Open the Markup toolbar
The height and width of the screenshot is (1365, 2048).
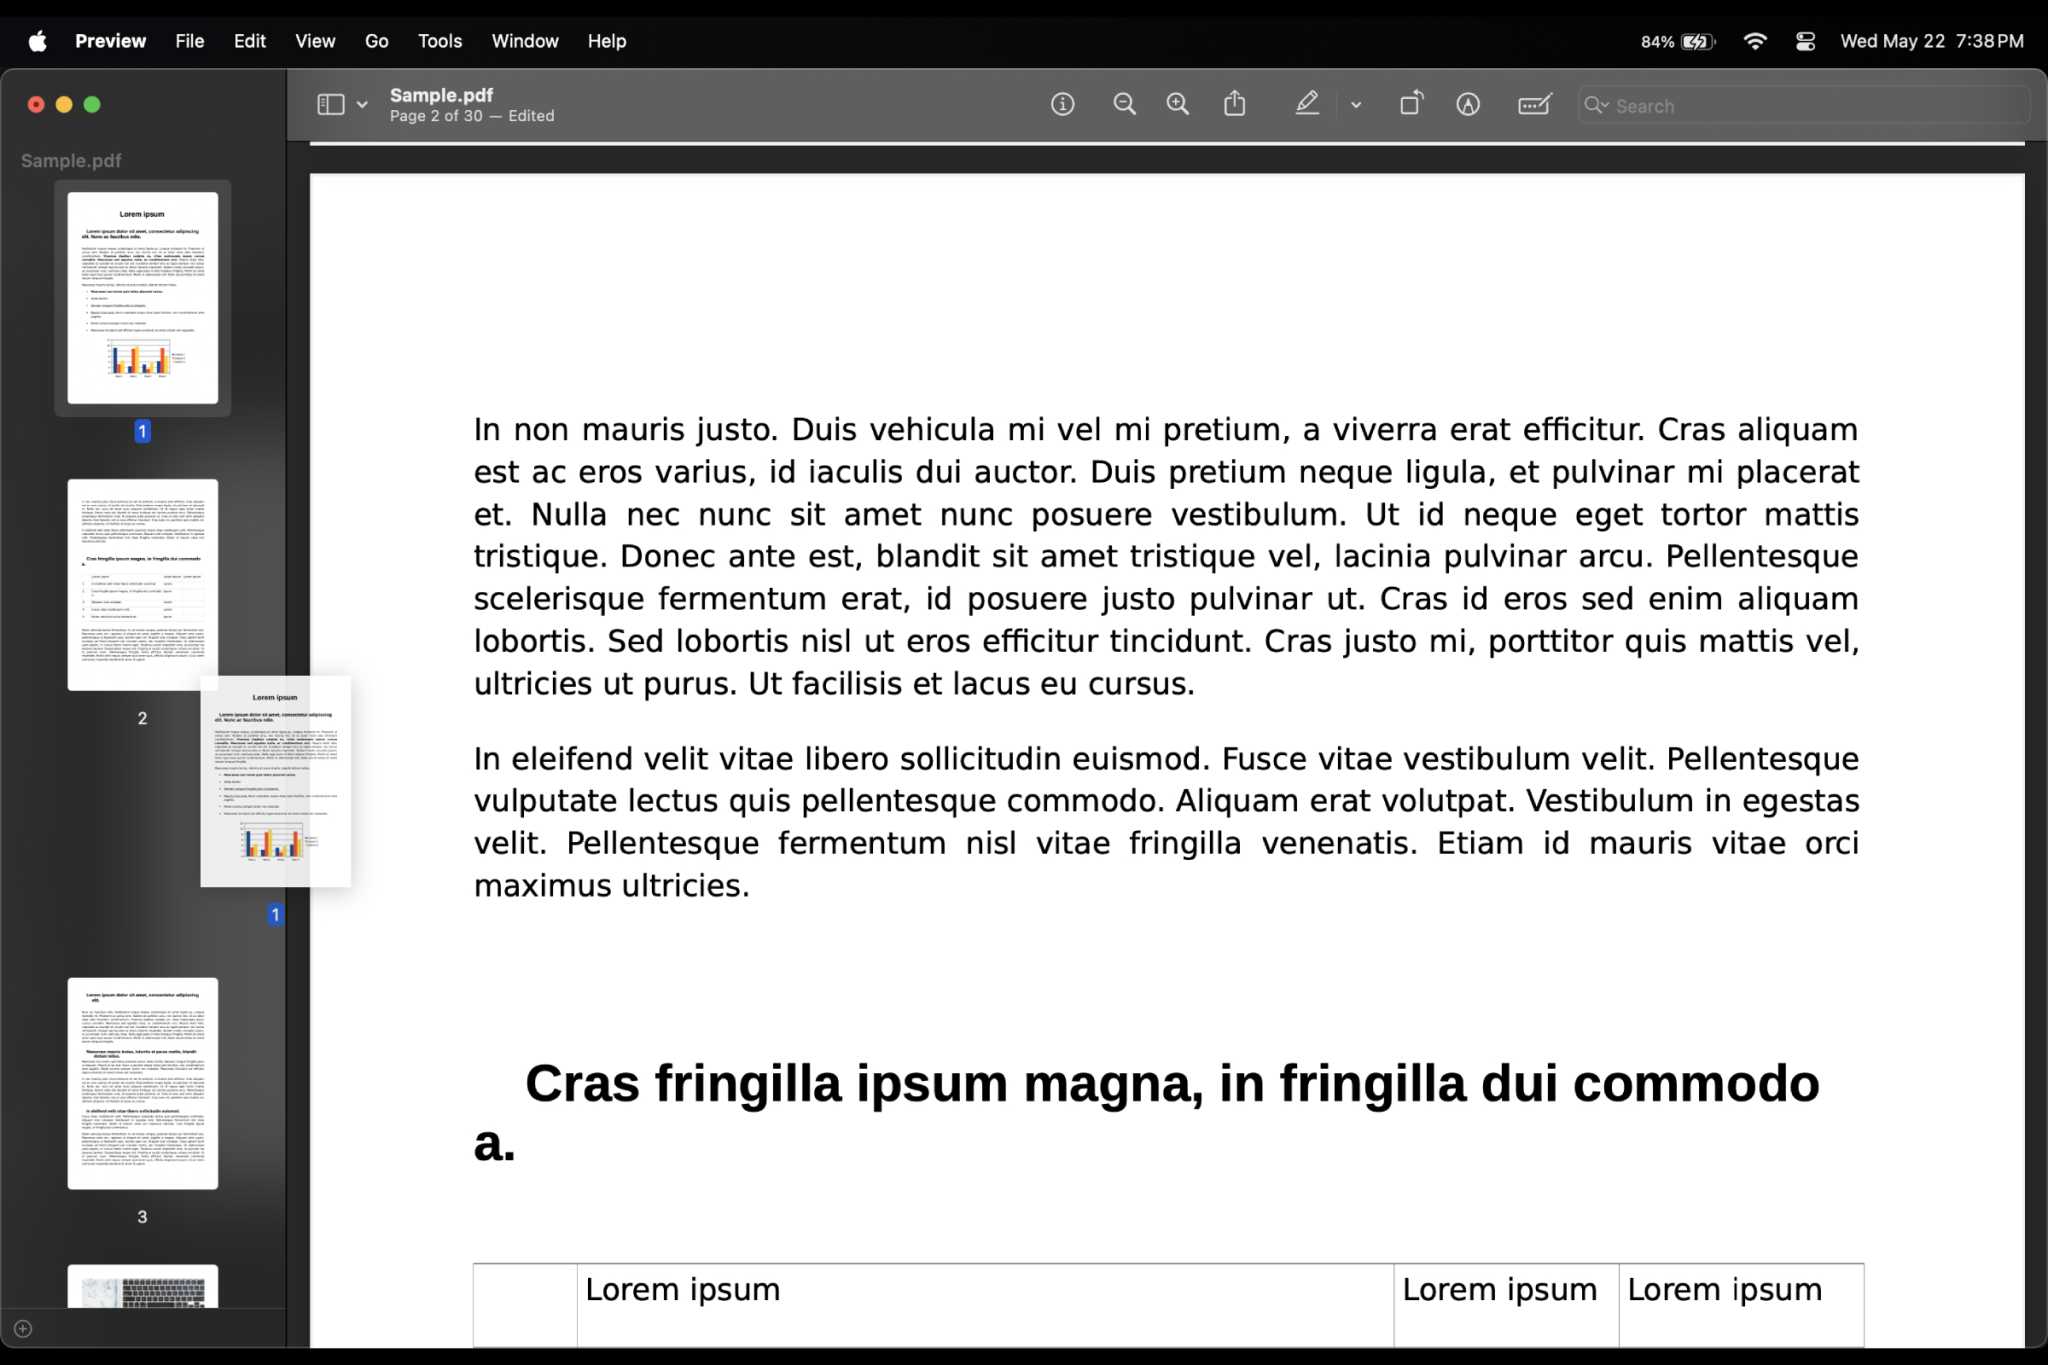(x=1468, y=104)
